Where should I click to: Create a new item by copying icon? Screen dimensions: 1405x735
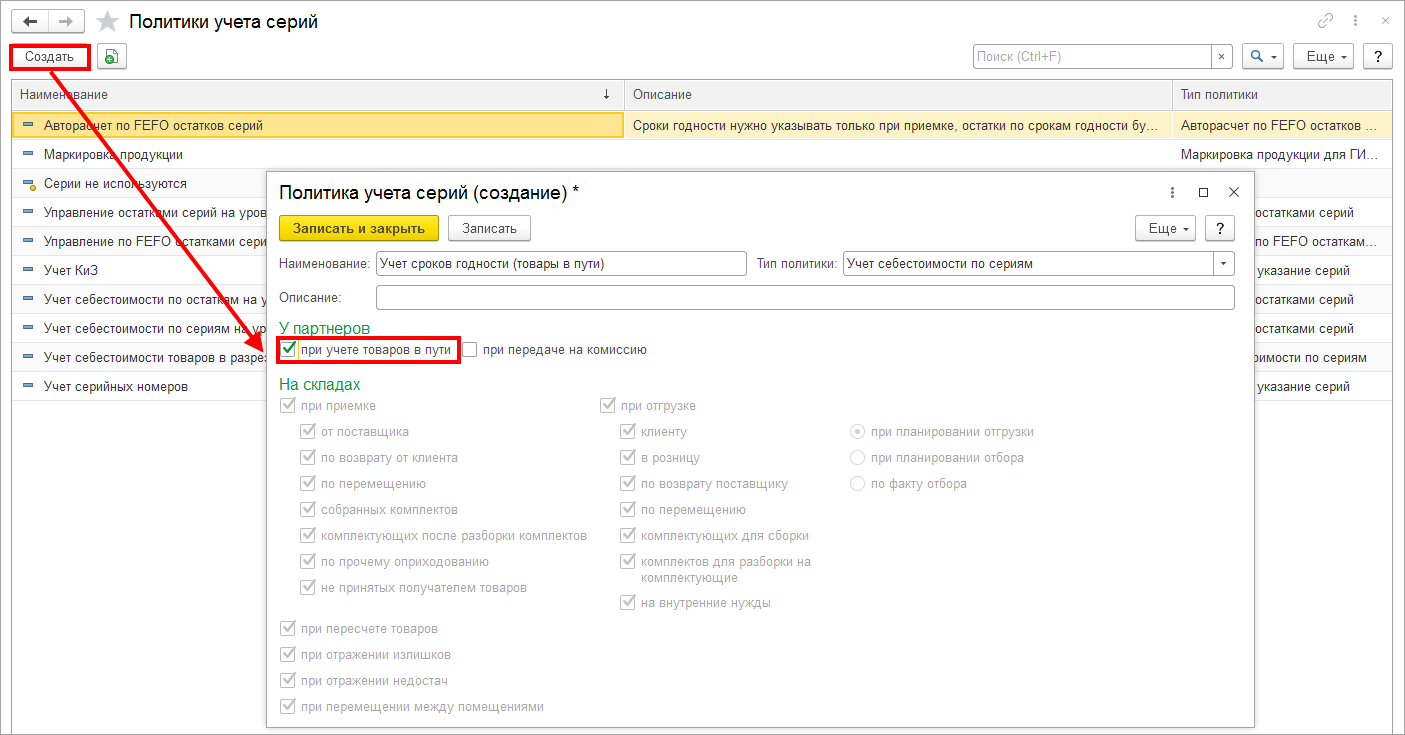[x=111, y=57]
